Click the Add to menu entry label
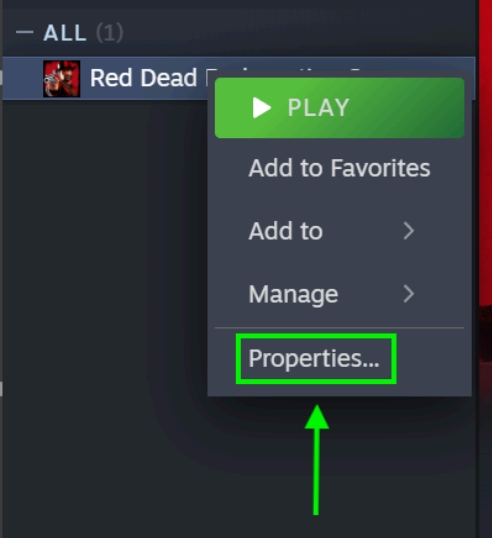 pyautogui.click(x=285, y=231)
